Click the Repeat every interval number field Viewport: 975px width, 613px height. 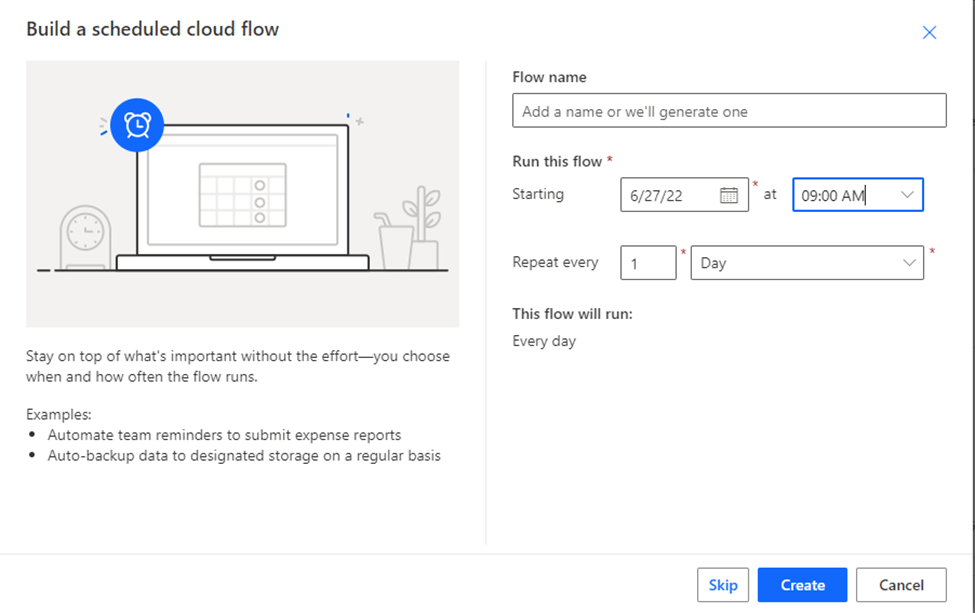[648, 263]
